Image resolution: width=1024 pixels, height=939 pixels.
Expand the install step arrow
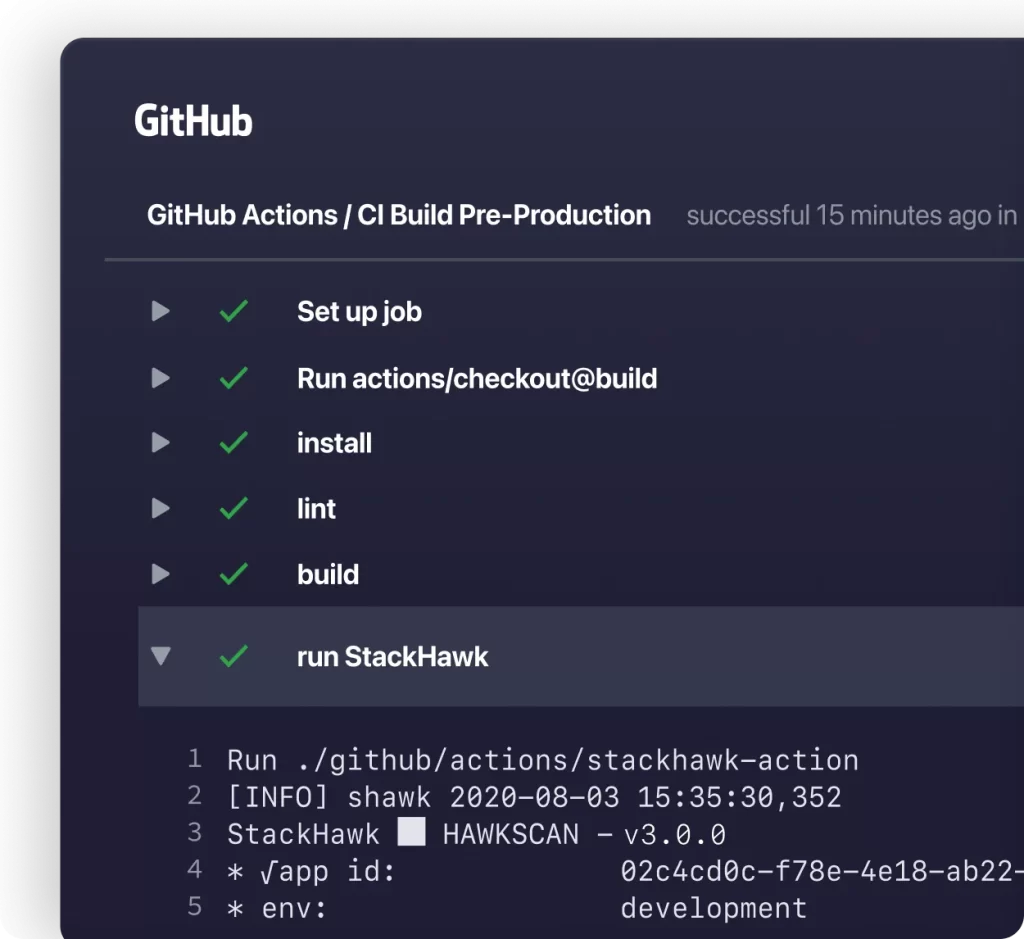coord(160,443)
